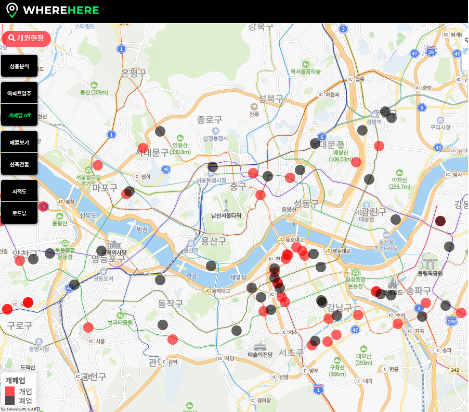
Task: Click the 대모산 mountain icon
Action: (363, 349)
